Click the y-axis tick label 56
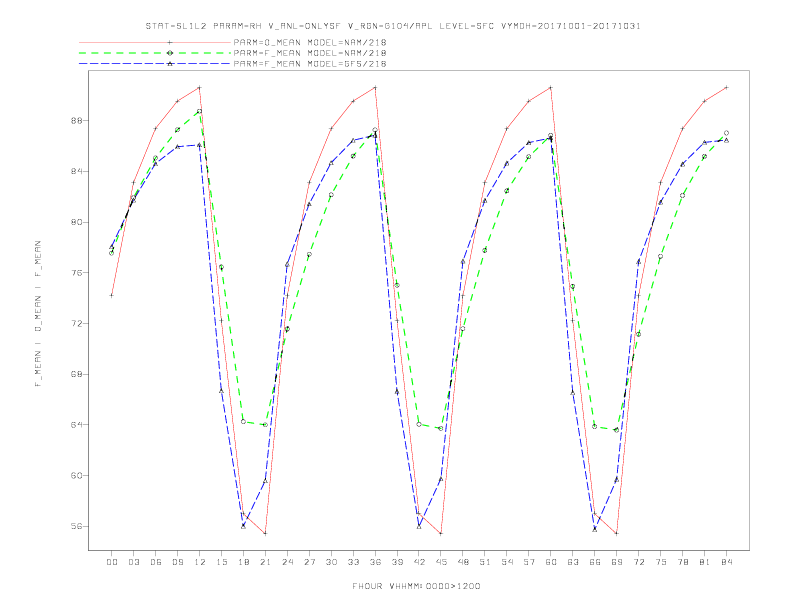The image size is (792, 612). pos(77,526)
